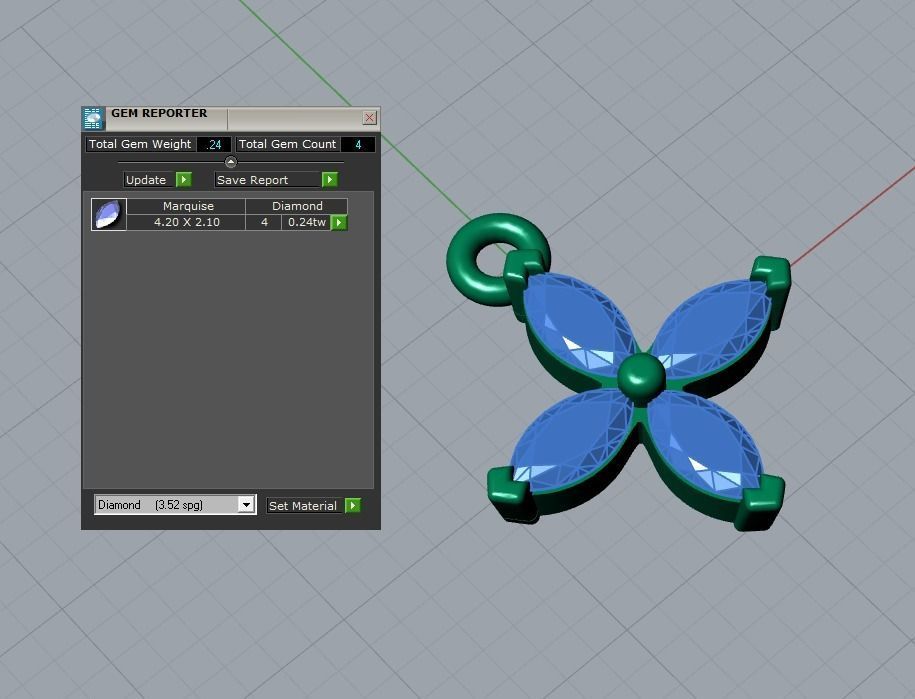
Task: Select the bottom-right green prong
Action: click(760, 502)
